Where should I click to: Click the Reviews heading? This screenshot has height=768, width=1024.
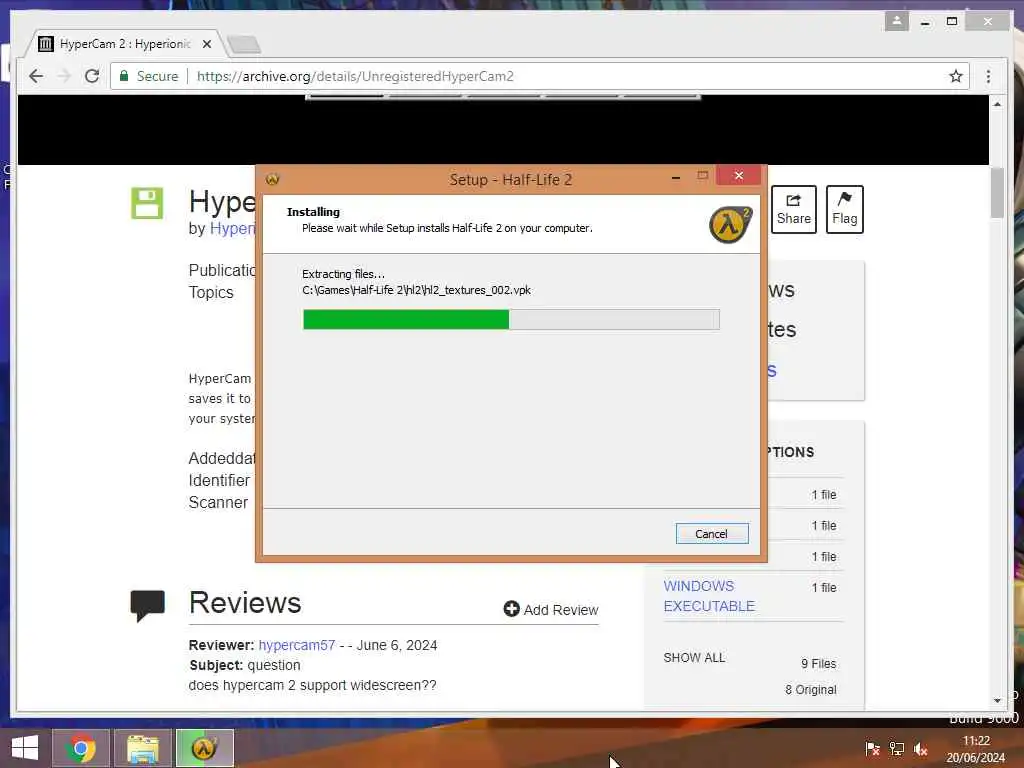pyautogui.click(x=245, y=602)
